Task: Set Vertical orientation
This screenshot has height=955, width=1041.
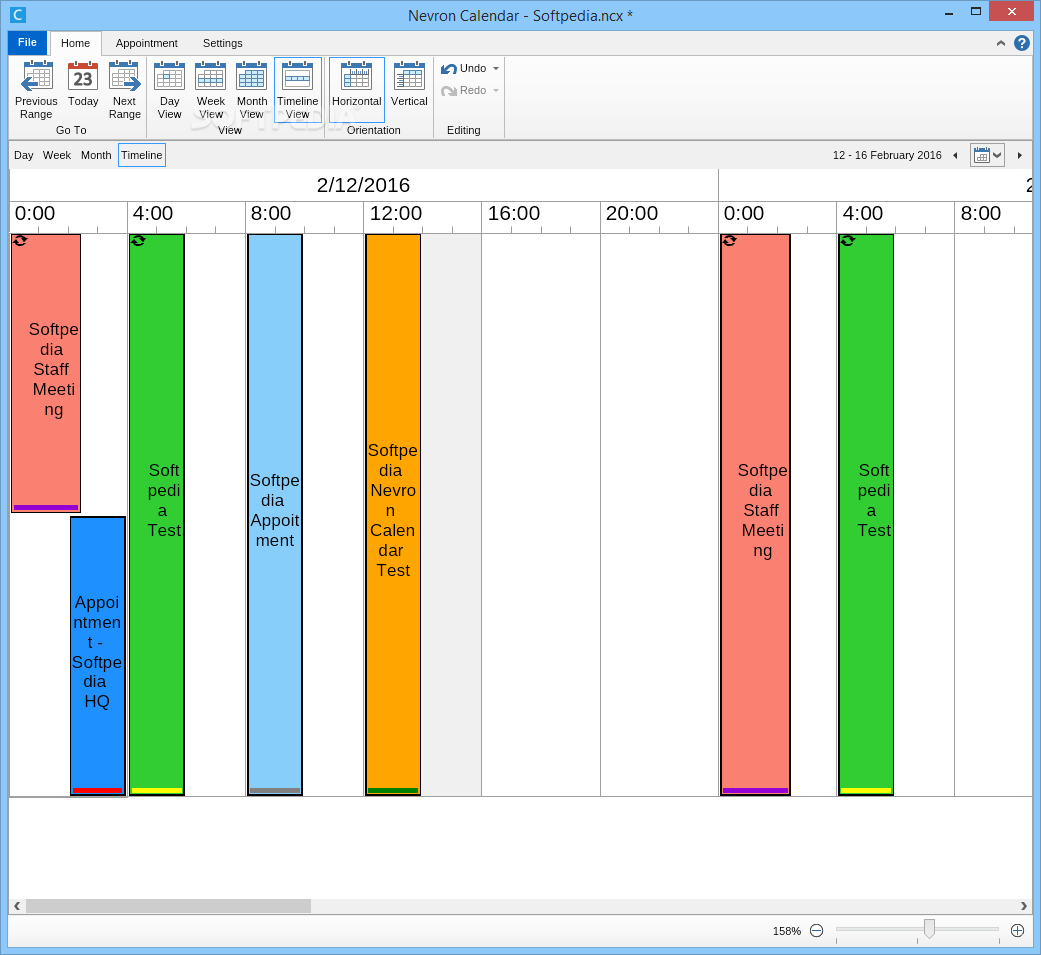Action: 409,84
